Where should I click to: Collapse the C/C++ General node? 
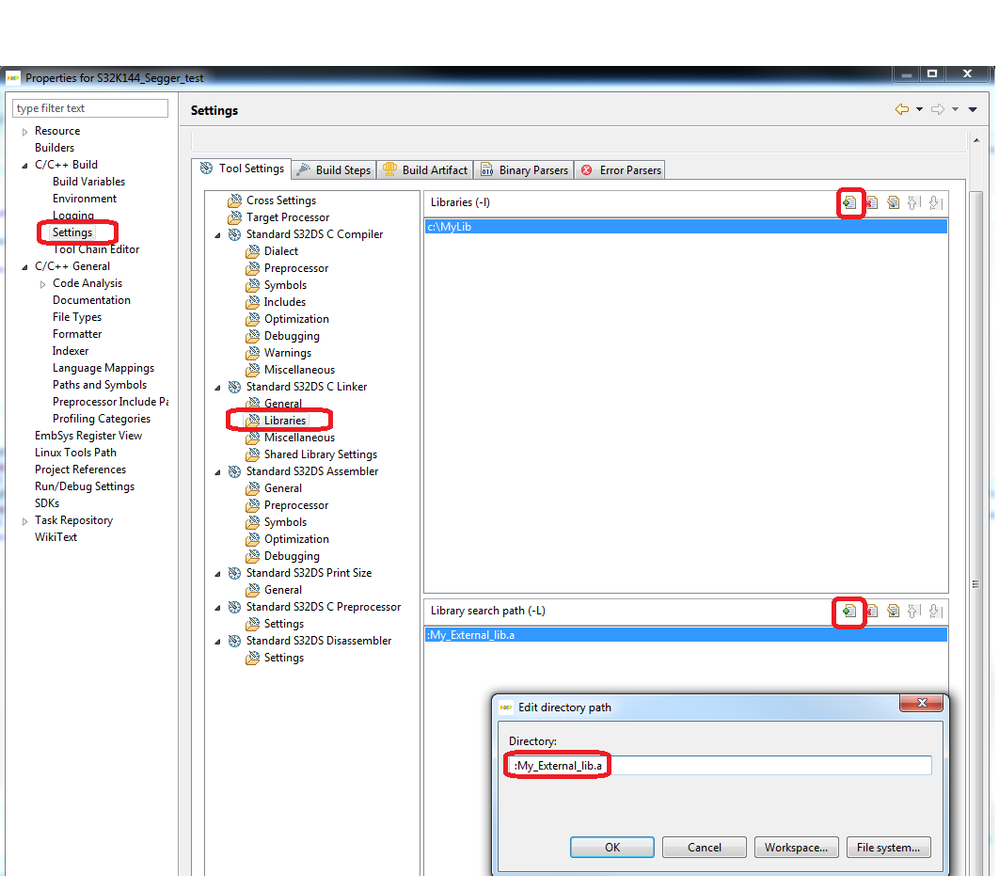click(25, 267)
